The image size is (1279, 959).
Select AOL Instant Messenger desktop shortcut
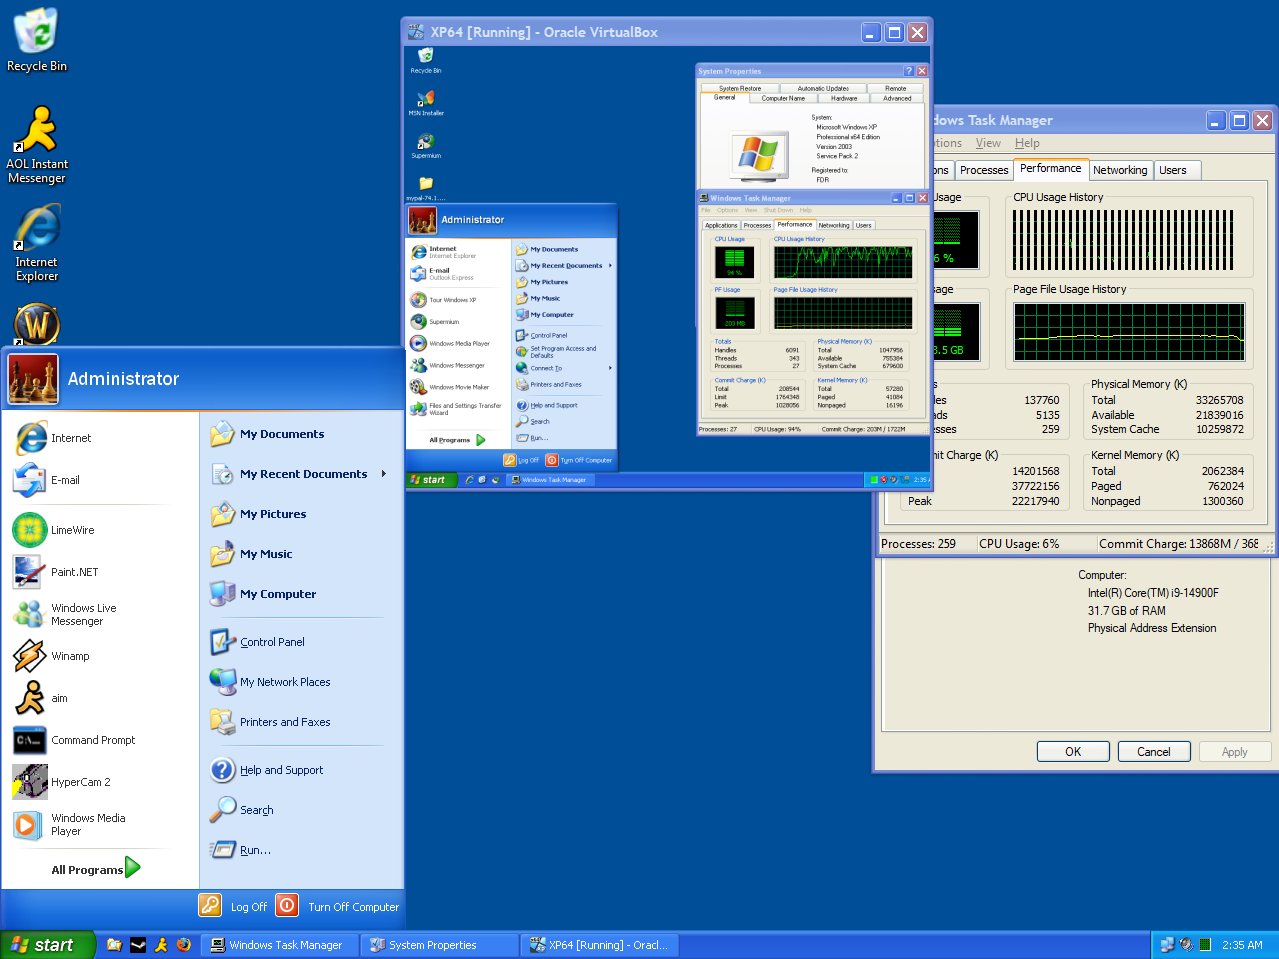coord(37,145)
